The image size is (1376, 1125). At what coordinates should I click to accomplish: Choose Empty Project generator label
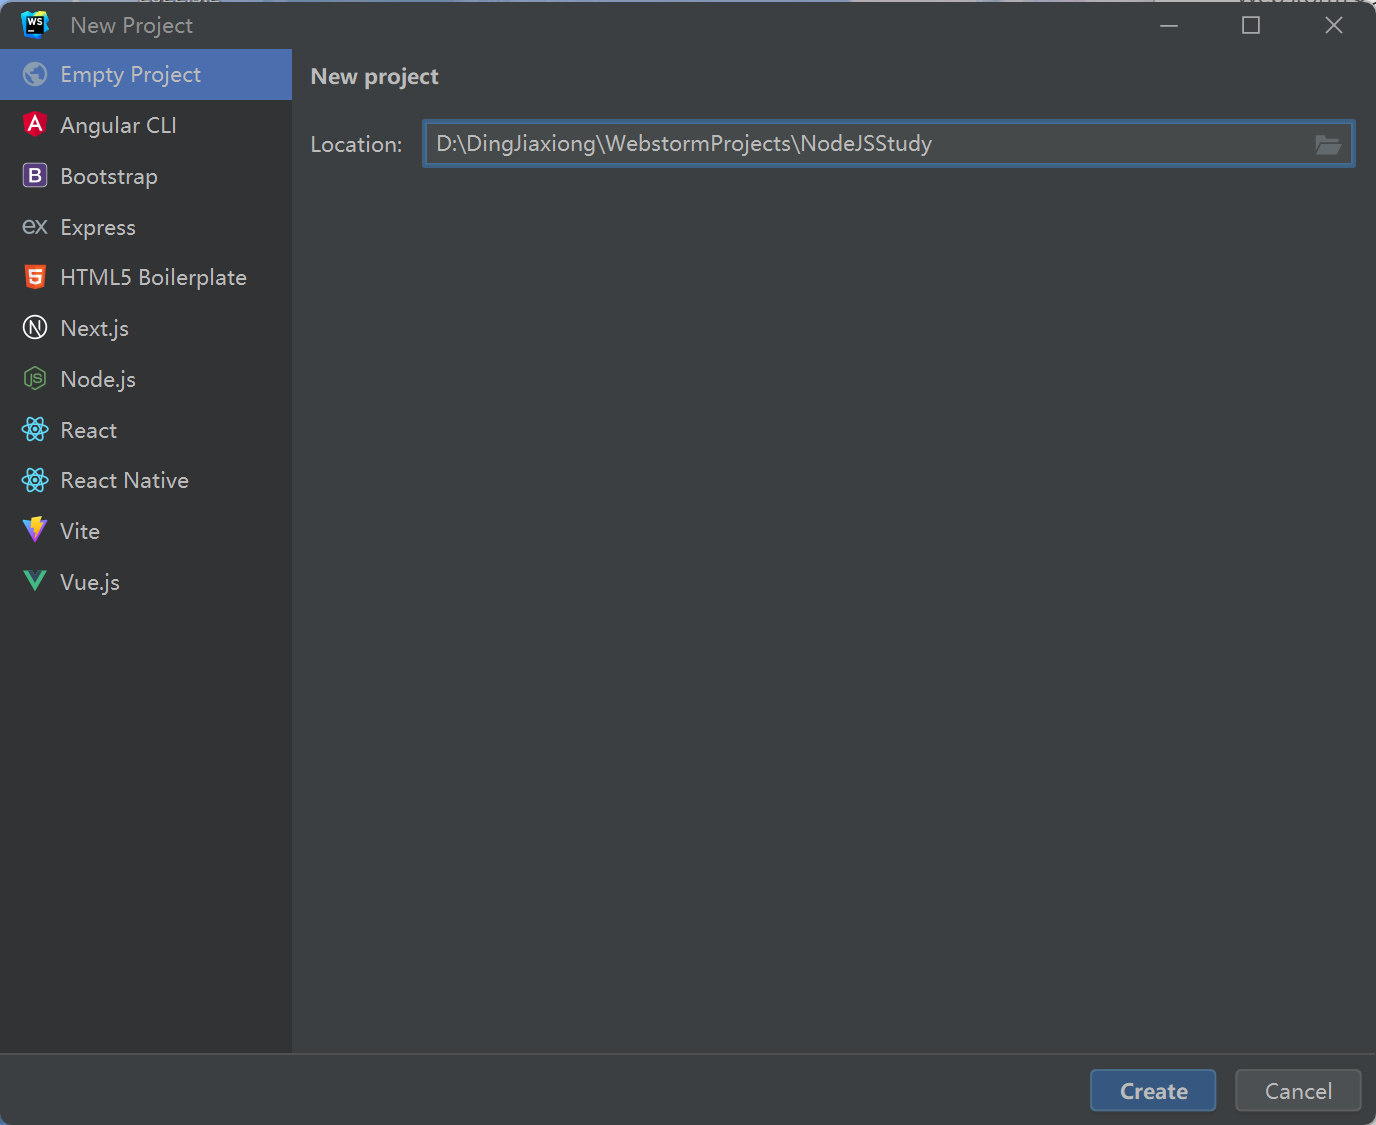coord(130,75)
